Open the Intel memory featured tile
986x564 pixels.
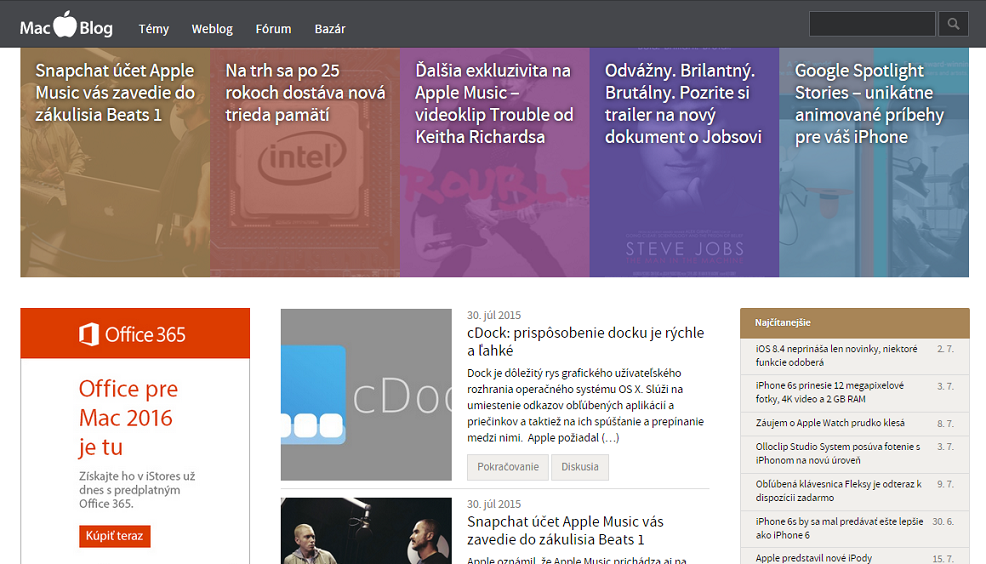(304, 162)
